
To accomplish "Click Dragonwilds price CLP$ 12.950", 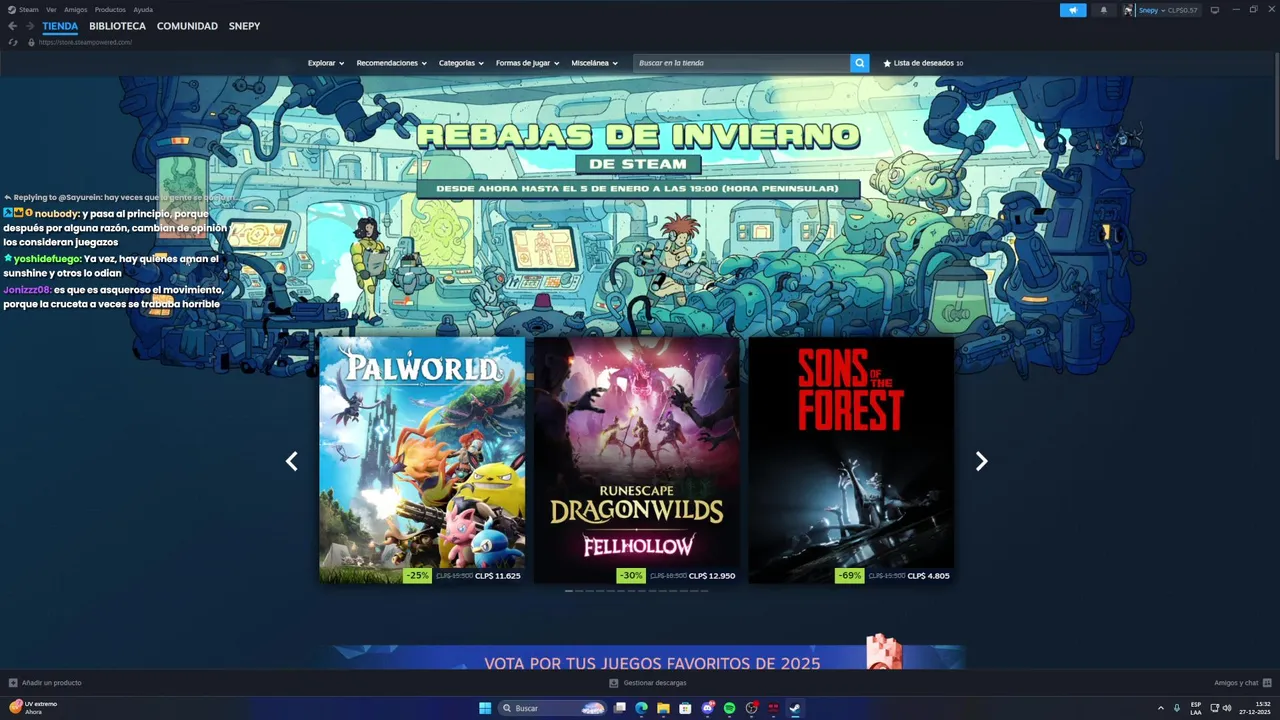I will (712, 576).
